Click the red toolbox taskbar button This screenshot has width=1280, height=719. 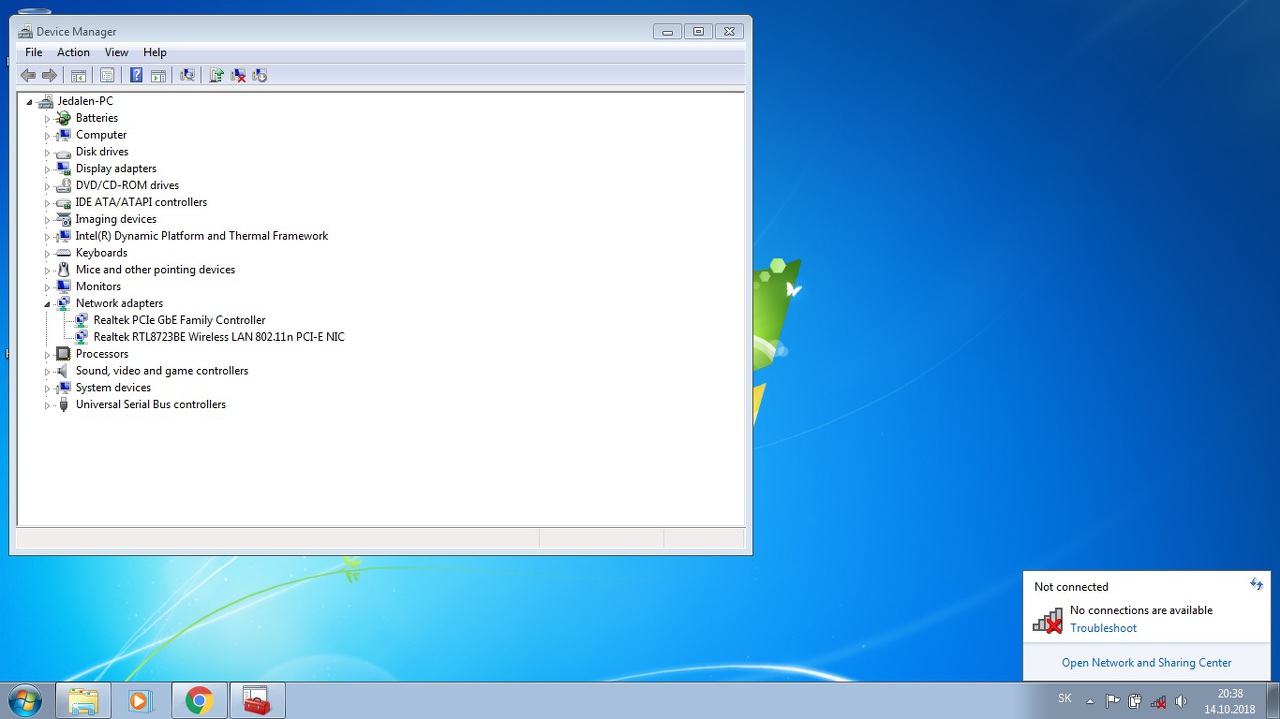[257, 700]
